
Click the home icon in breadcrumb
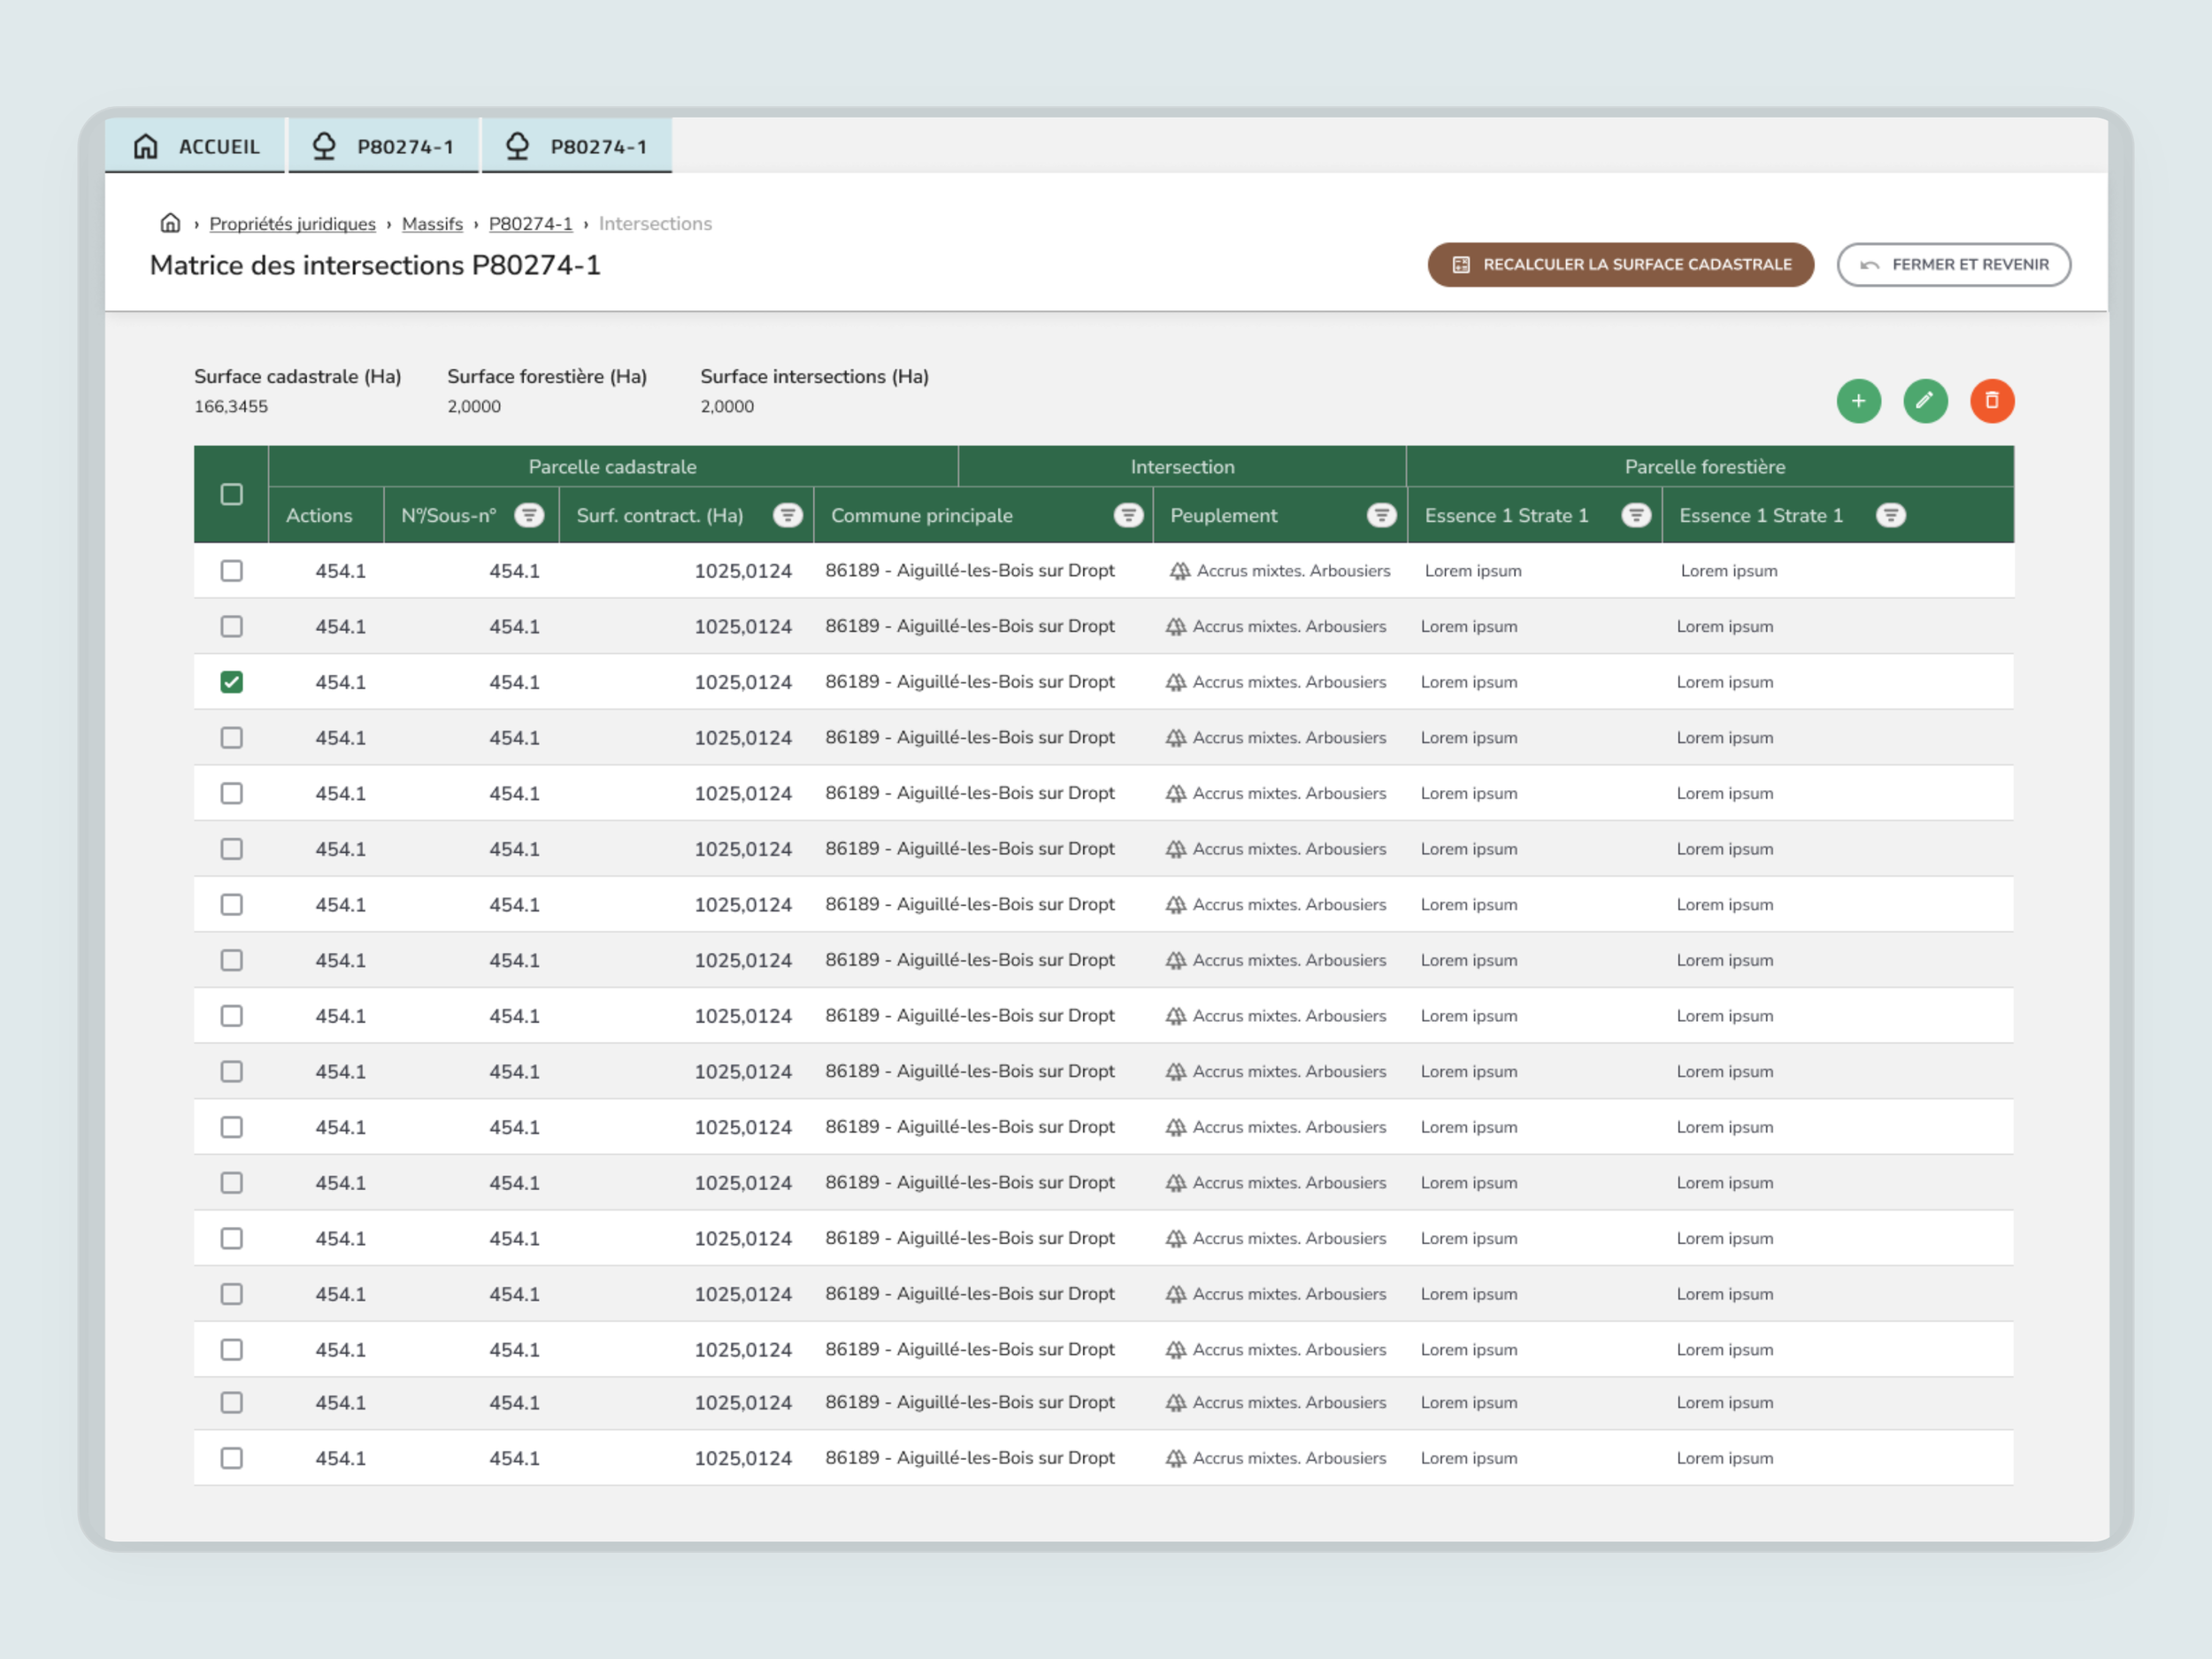(x=171, y=223)
